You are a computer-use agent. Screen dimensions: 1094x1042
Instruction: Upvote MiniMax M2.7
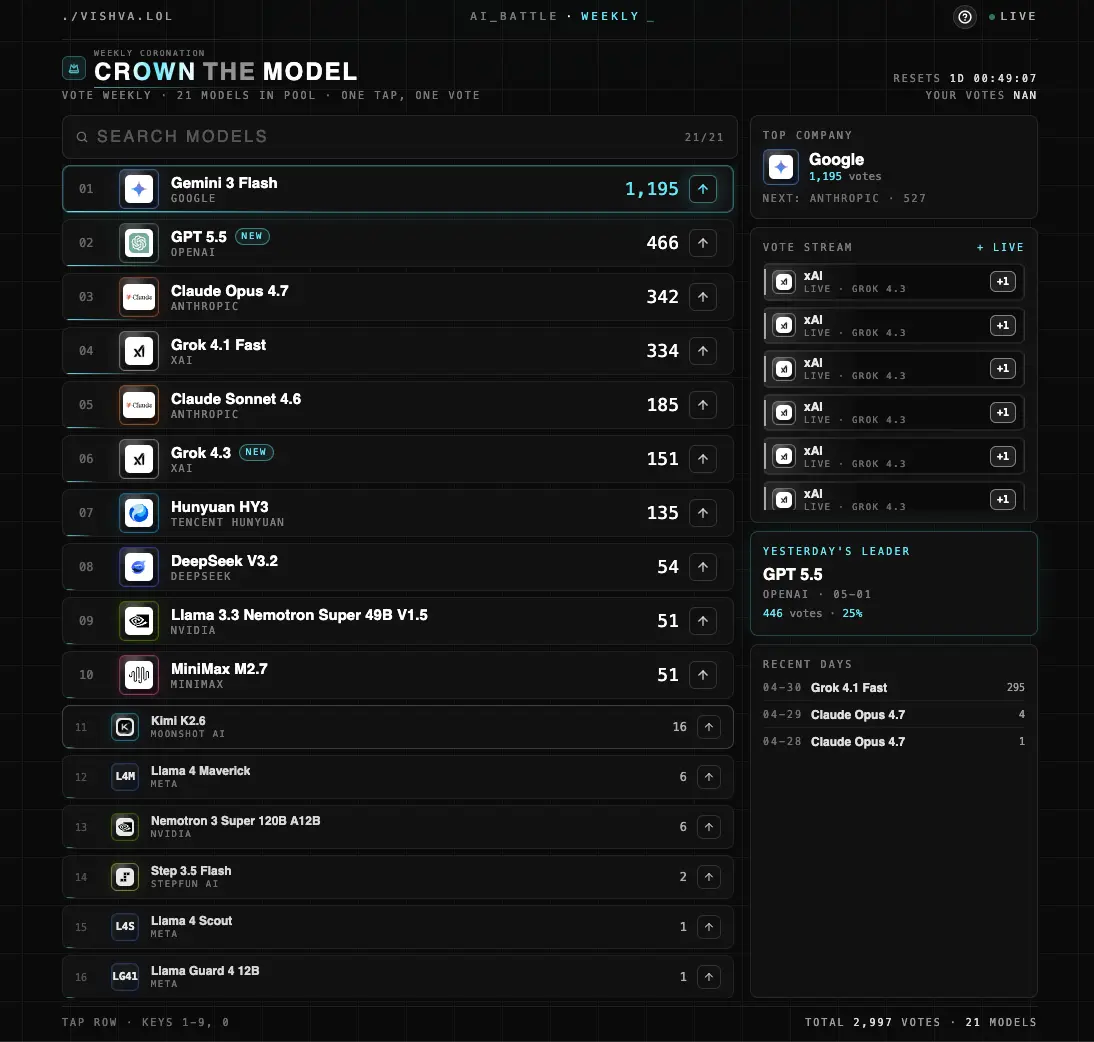coord(703,675)
